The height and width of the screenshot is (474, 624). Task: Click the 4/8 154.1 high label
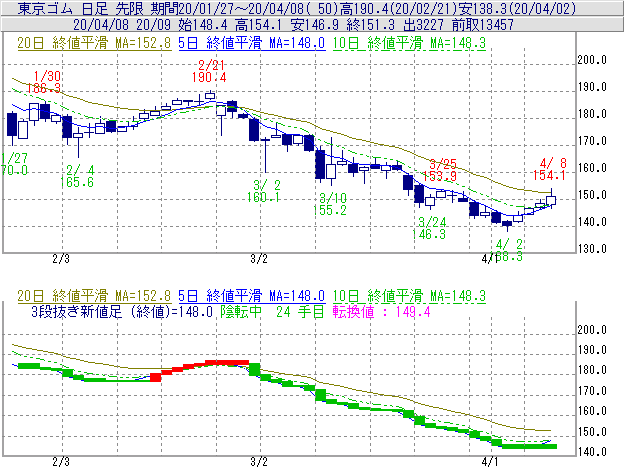tap(550, 169)
